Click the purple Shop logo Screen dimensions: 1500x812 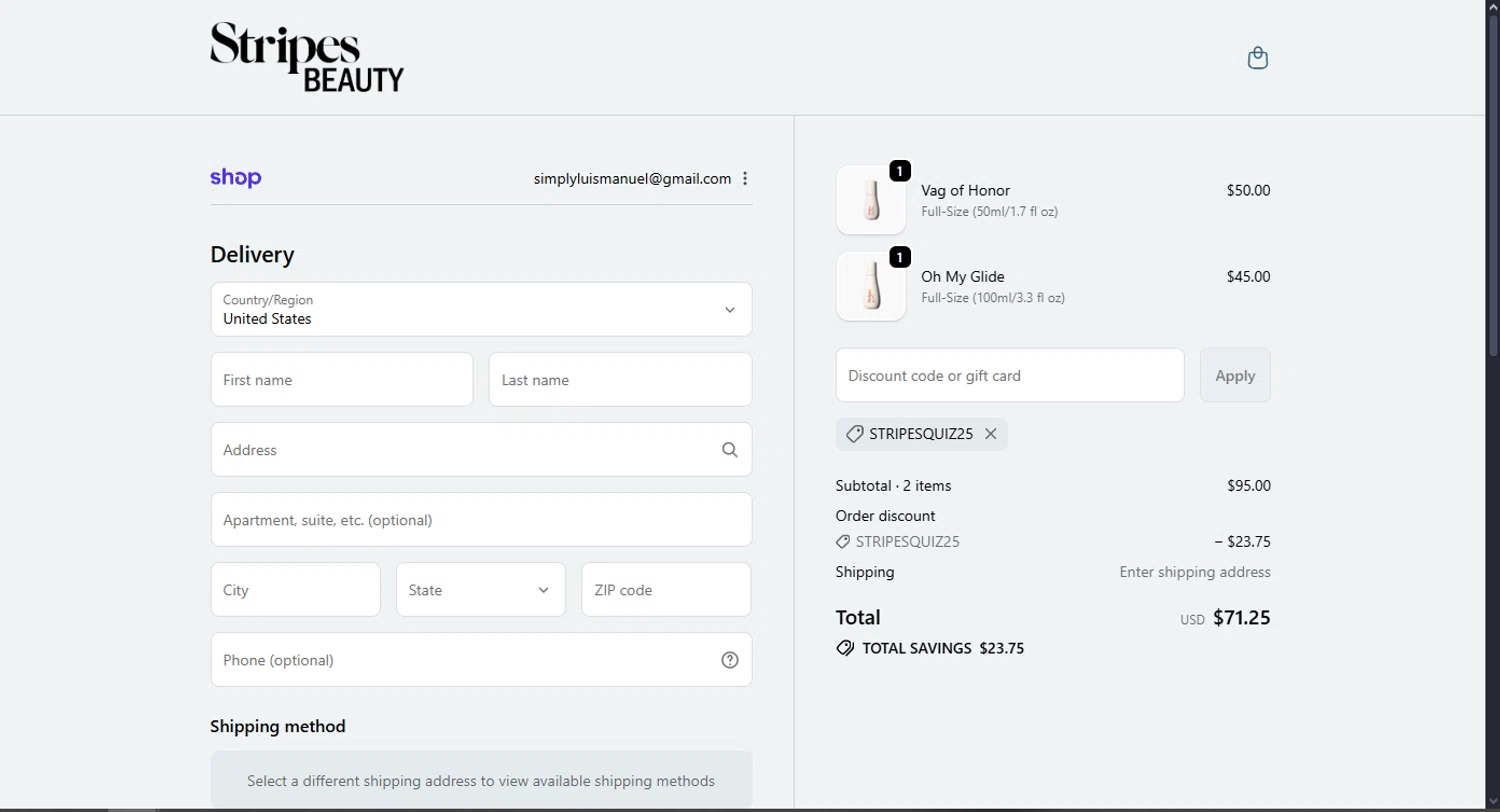click(x=236, y=178)
